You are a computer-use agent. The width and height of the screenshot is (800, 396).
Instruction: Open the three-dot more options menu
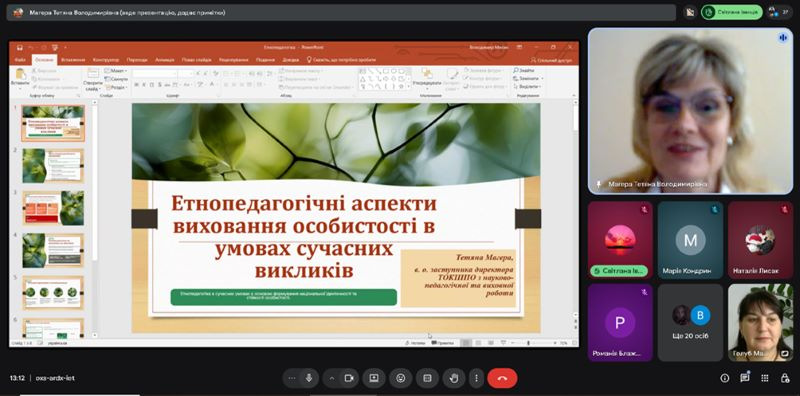[x=476, y=378]
